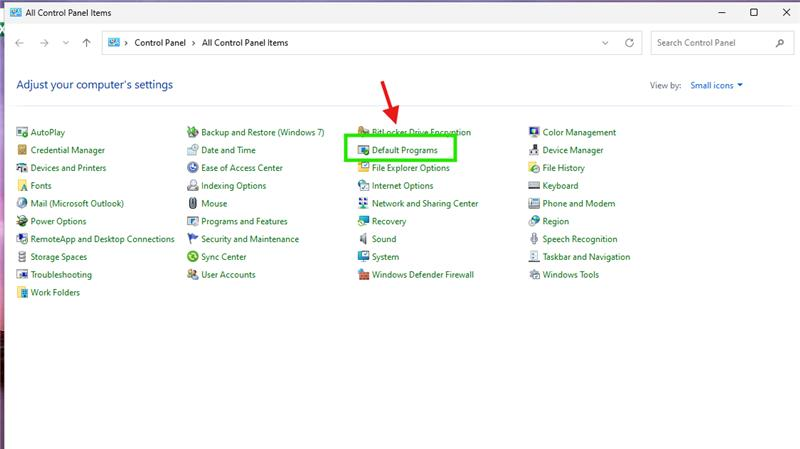Select the Control Panel breadcrumb
Image resolution: width=800 pixels, height=449 pixels.
(160, 43)
